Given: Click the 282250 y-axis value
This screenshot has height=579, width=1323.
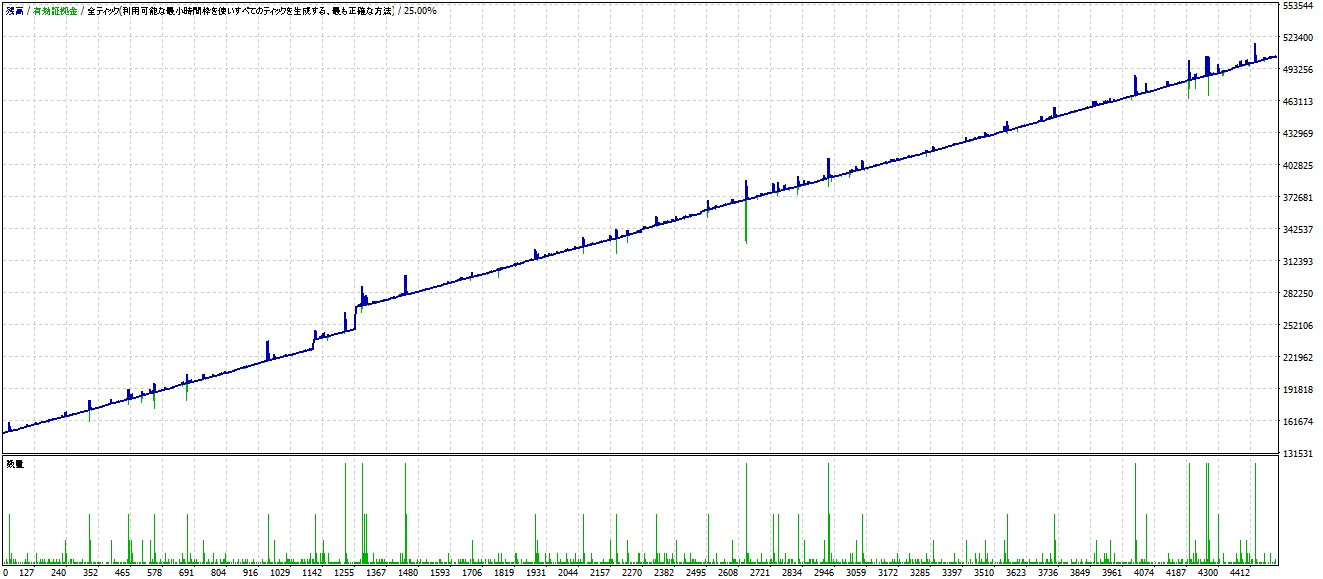Looking at the screenshot, I should click(x=1297, y=294).
